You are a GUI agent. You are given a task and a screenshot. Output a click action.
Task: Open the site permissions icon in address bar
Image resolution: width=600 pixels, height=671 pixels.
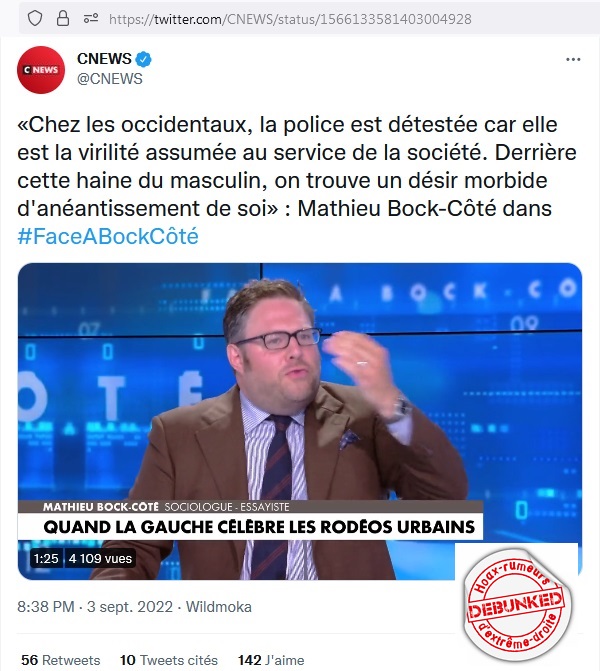tap(91, 19)
